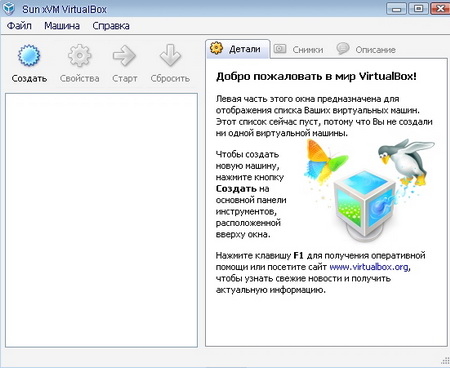Image resolution: width=450 pixels, height=368 pixels.
Task: Open Свойства via the gear toolbar icon
Action: [79, 55]
